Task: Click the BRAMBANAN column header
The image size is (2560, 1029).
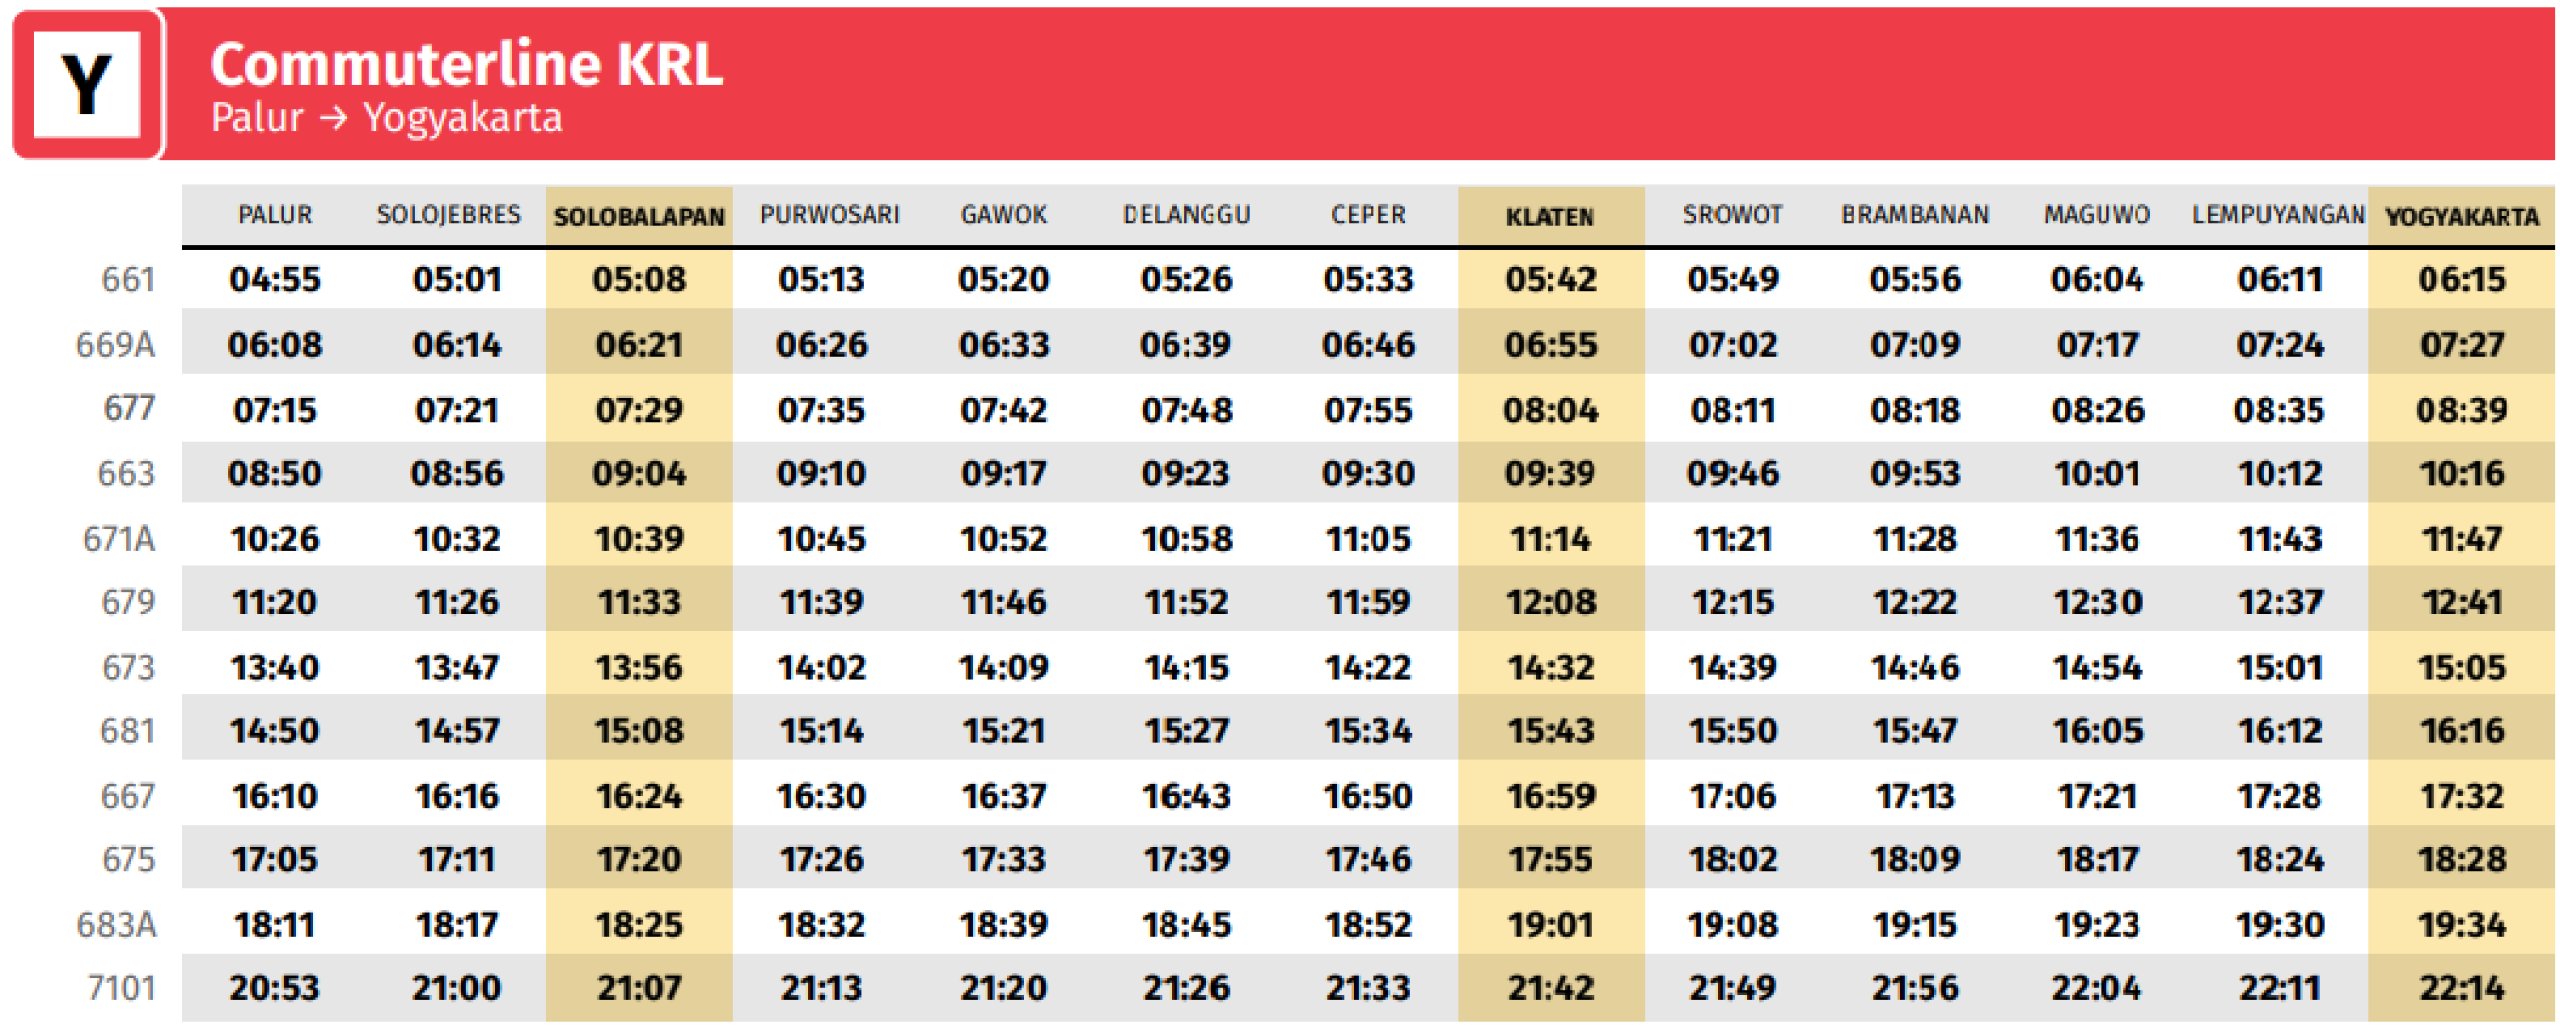Action: point(1915,215)
